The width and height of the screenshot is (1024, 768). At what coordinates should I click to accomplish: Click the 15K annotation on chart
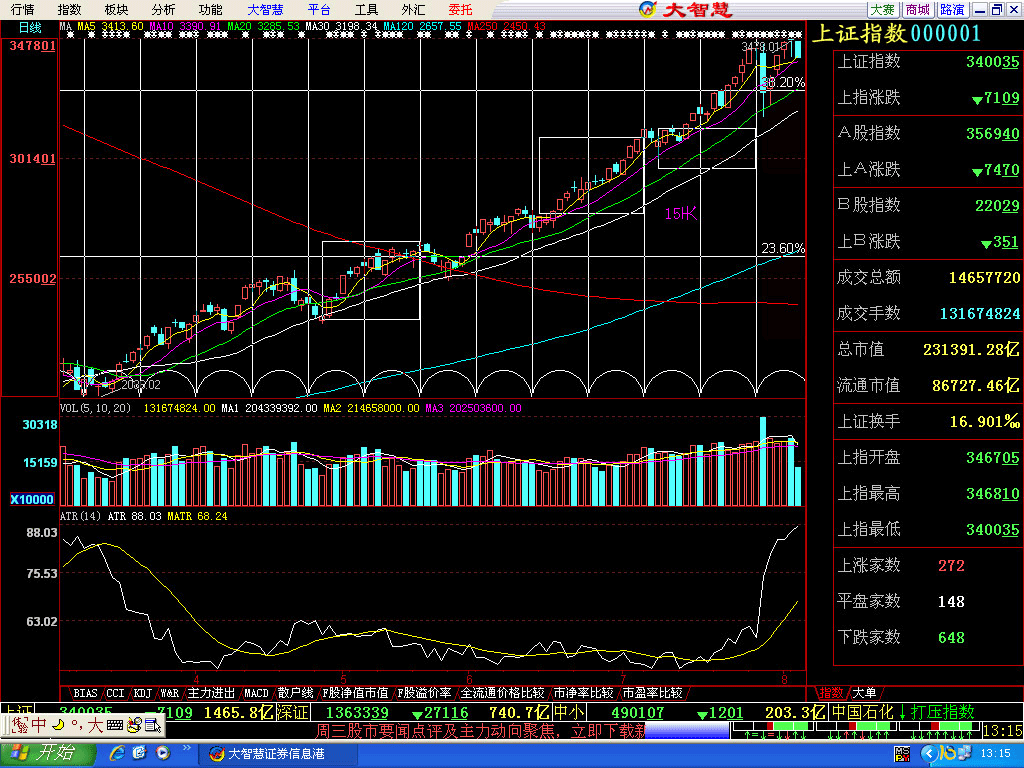680,214
